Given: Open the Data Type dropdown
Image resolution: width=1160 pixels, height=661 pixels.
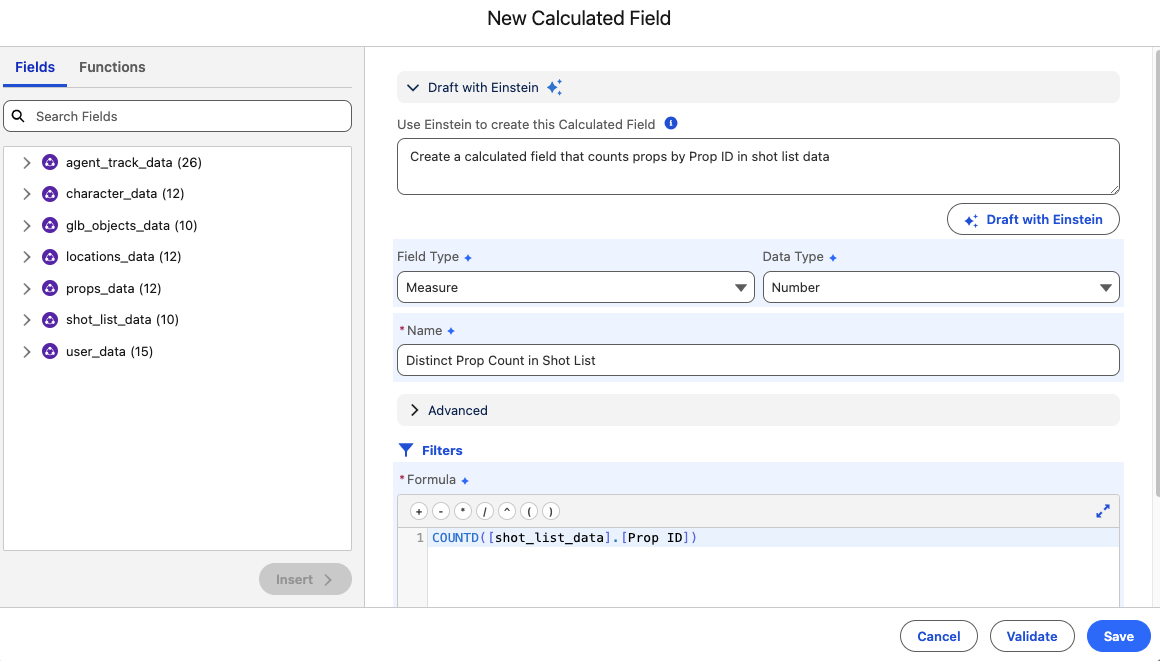Looking at the screenshot, I should pyautogui.click(x=940, y=288).
